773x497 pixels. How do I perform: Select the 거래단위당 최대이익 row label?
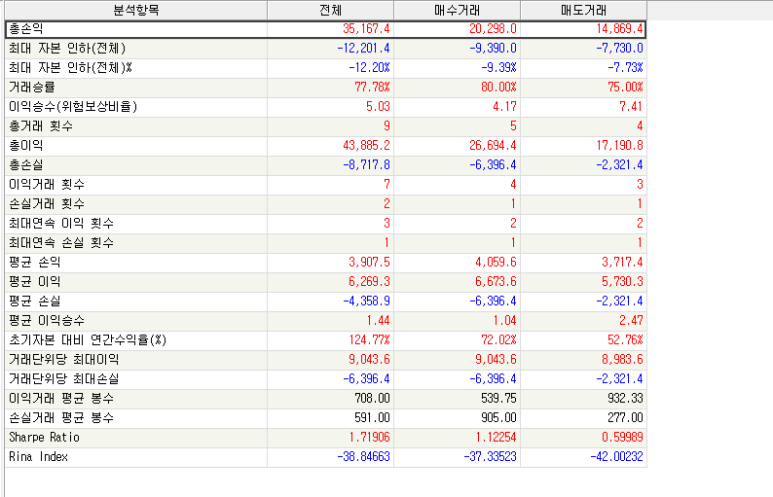(64, 359)
